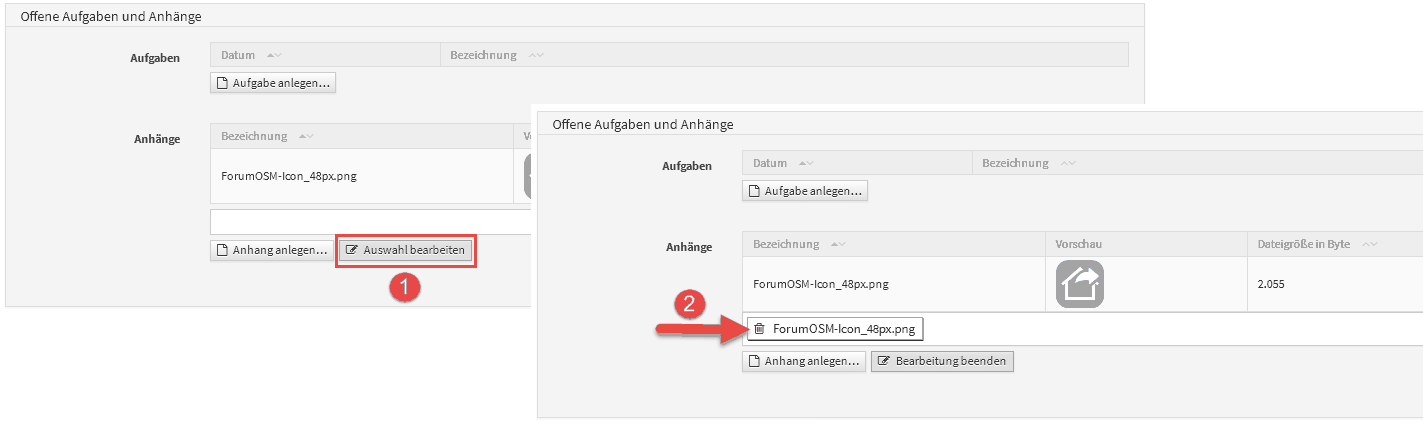This screenshot has width=1423, height=422.
Task: Click the empty field below the background attachment row
Action: click(x=370, y=221)
